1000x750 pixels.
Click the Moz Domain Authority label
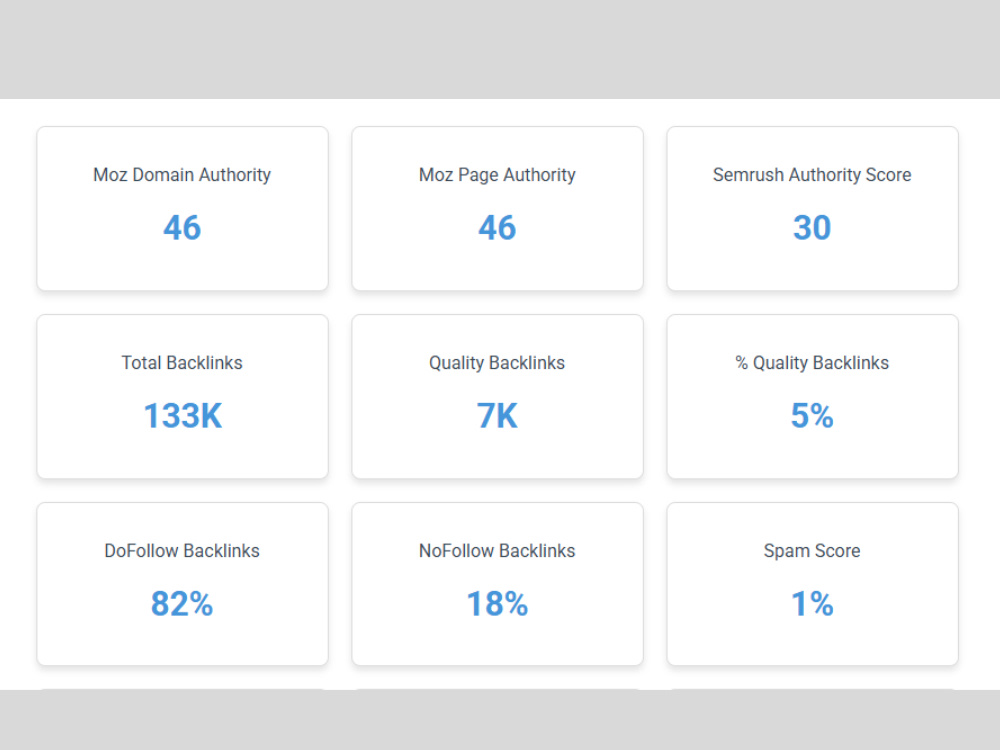(x=182, y=175)
